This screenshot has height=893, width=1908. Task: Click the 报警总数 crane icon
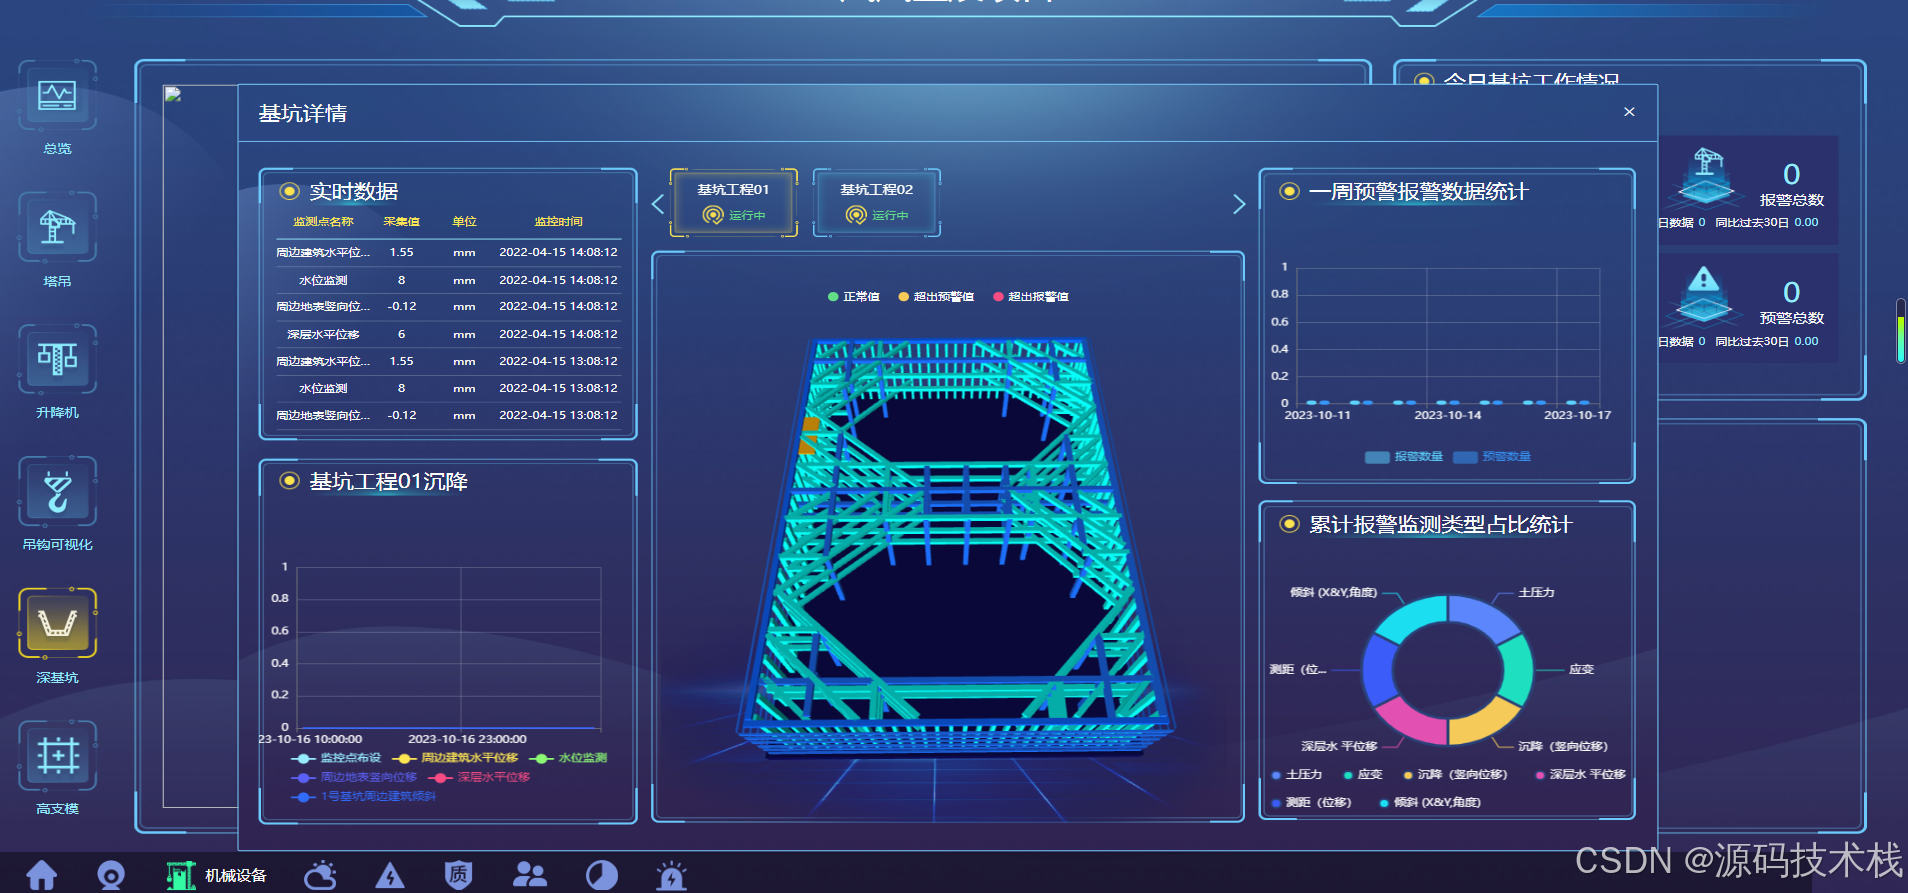tap(1706, 176)
